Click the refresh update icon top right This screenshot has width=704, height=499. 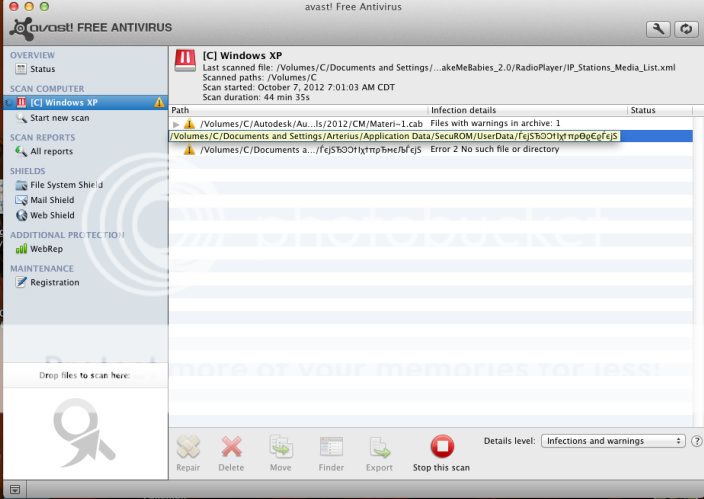[x=686, y=29]
